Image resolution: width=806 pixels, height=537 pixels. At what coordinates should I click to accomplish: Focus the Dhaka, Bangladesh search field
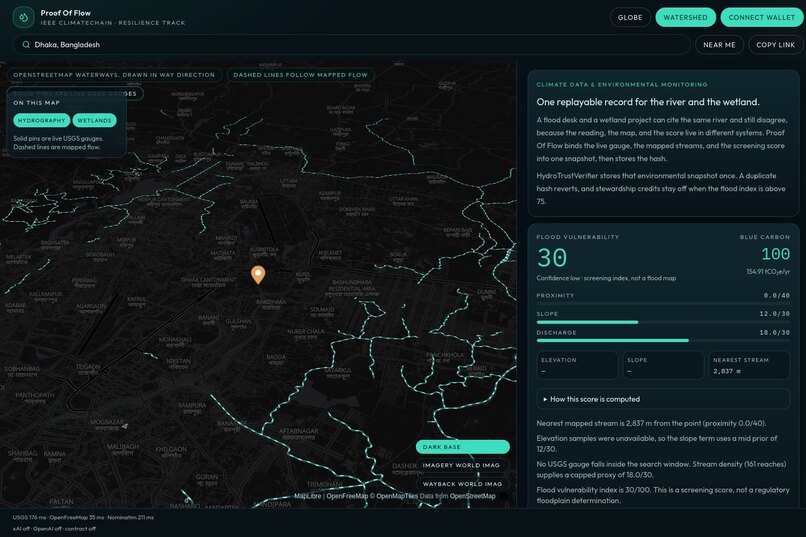[352, 45]
